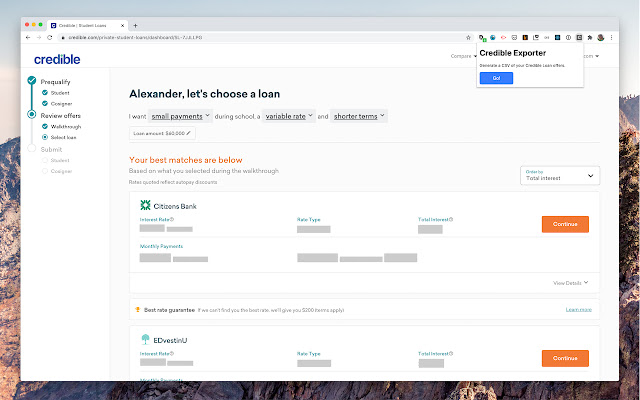Screen dimensions: 640x400
Task: Open the account dropdown at top right
Action: coord(591,56)
